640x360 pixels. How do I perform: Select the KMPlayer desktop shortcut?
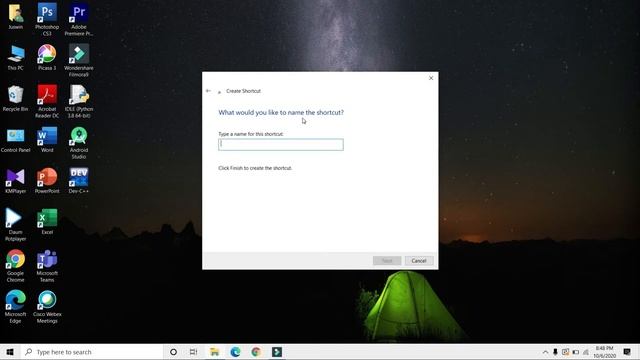16,180
